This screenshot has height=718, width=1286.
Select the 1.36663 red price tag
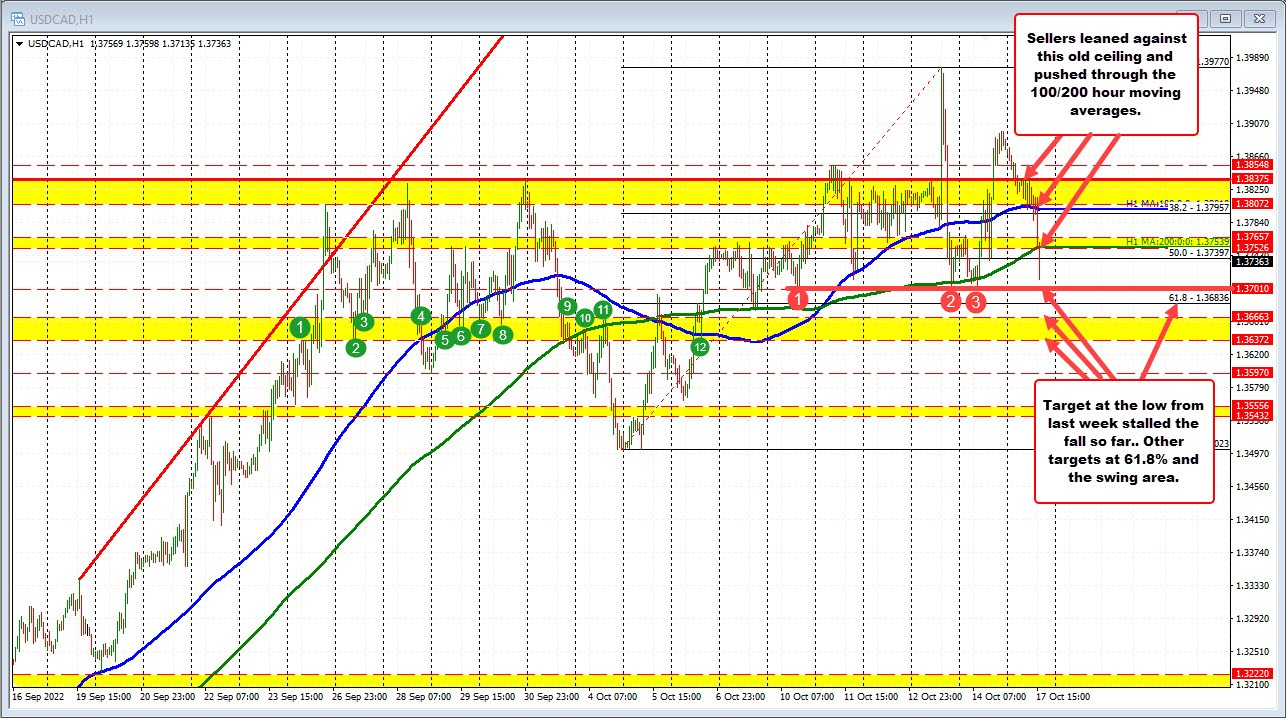1253,317
